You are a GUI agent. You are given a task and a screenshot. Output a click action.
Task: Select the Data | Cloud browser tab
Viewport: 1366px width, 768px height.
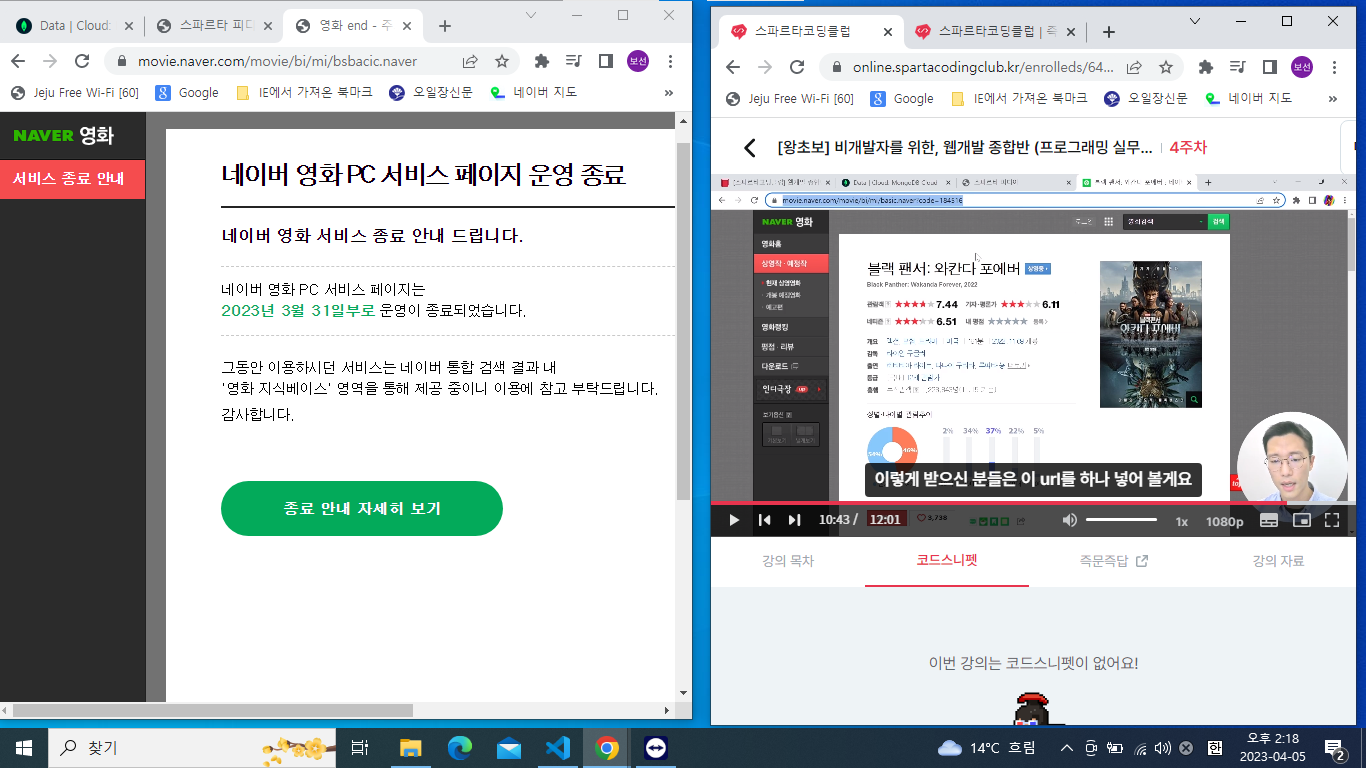(74, 26)
